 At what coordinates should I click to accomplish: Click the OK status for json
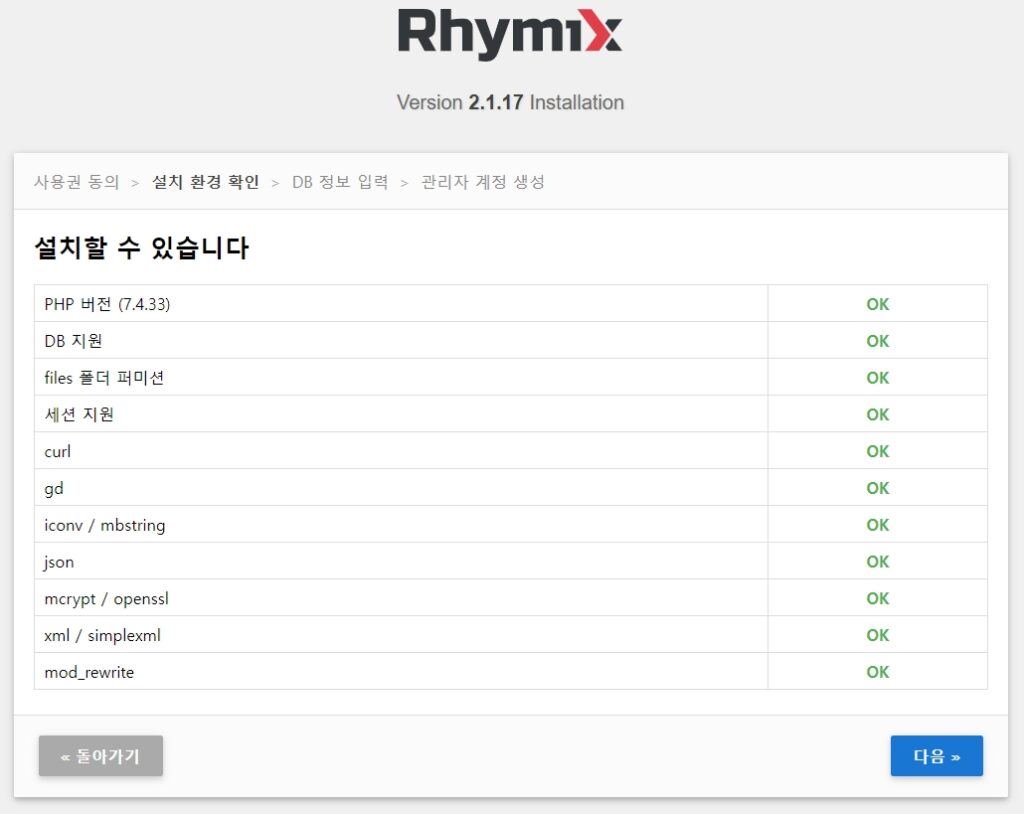tap(878, 562)
